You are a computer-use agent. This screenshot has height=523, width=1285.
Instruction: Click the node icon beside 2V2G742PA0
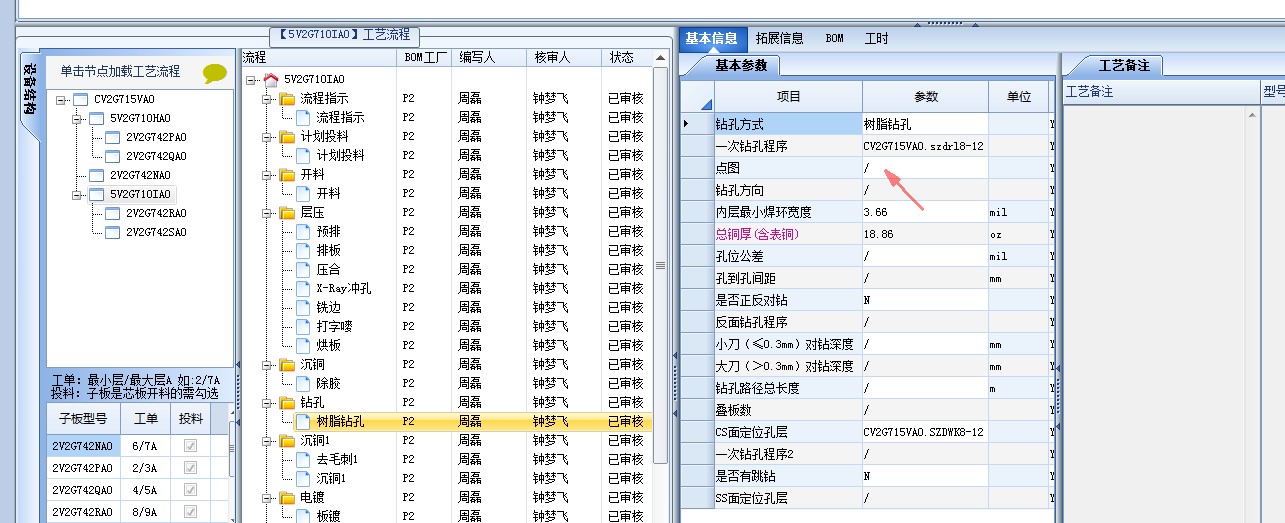pos(113,137)
